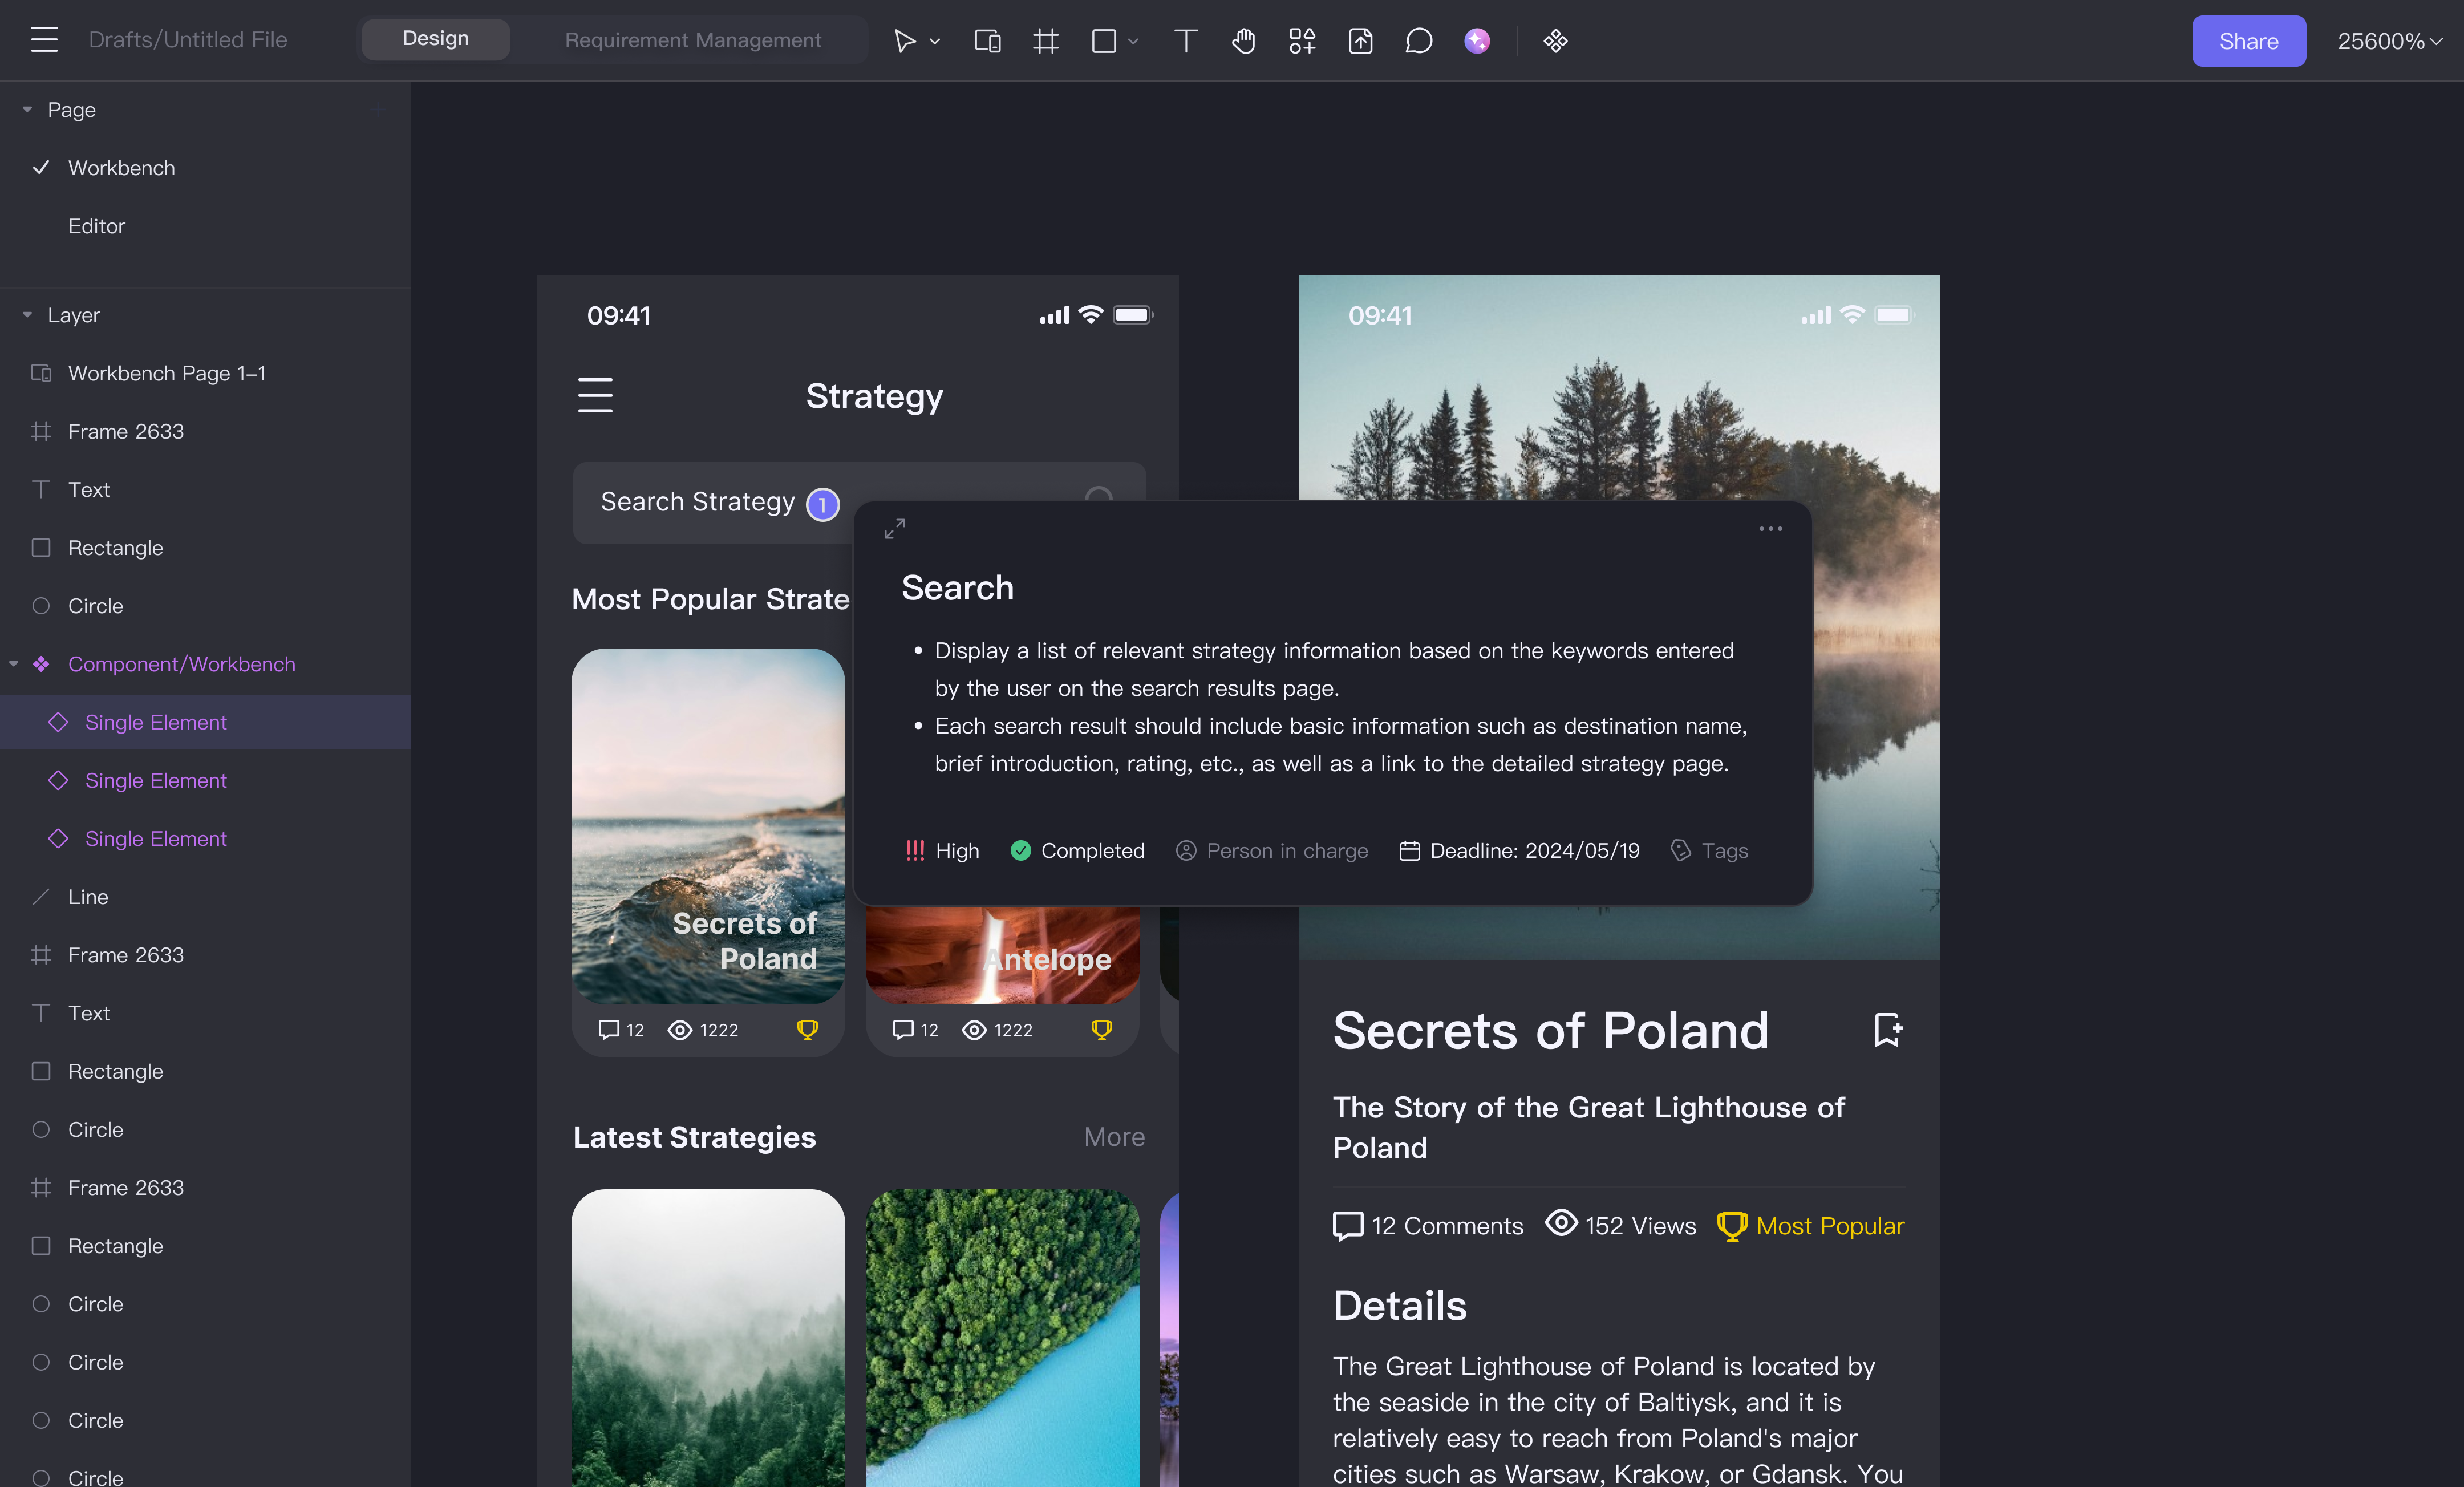Open the hamburger main menu
Screen dimensions: 2464x1487
(x=44, y=40)
